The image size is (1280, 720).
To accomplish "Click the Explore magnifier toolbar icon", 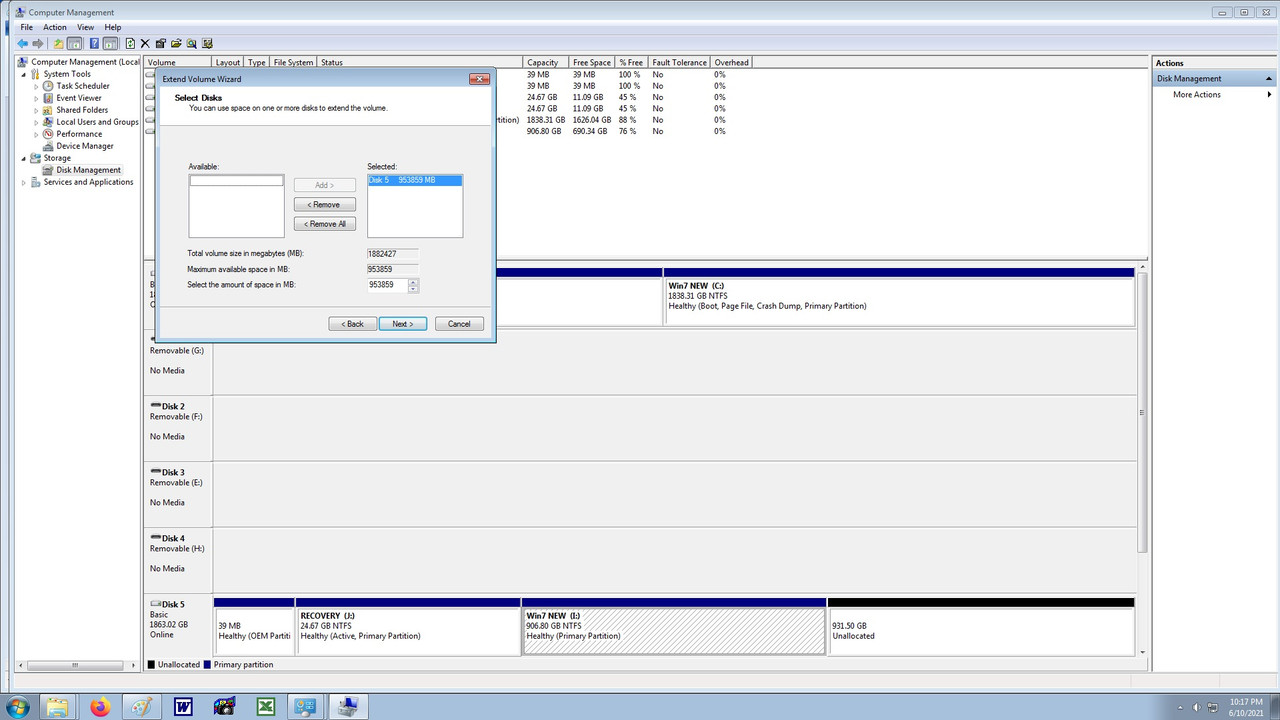I will click(192, 43).
